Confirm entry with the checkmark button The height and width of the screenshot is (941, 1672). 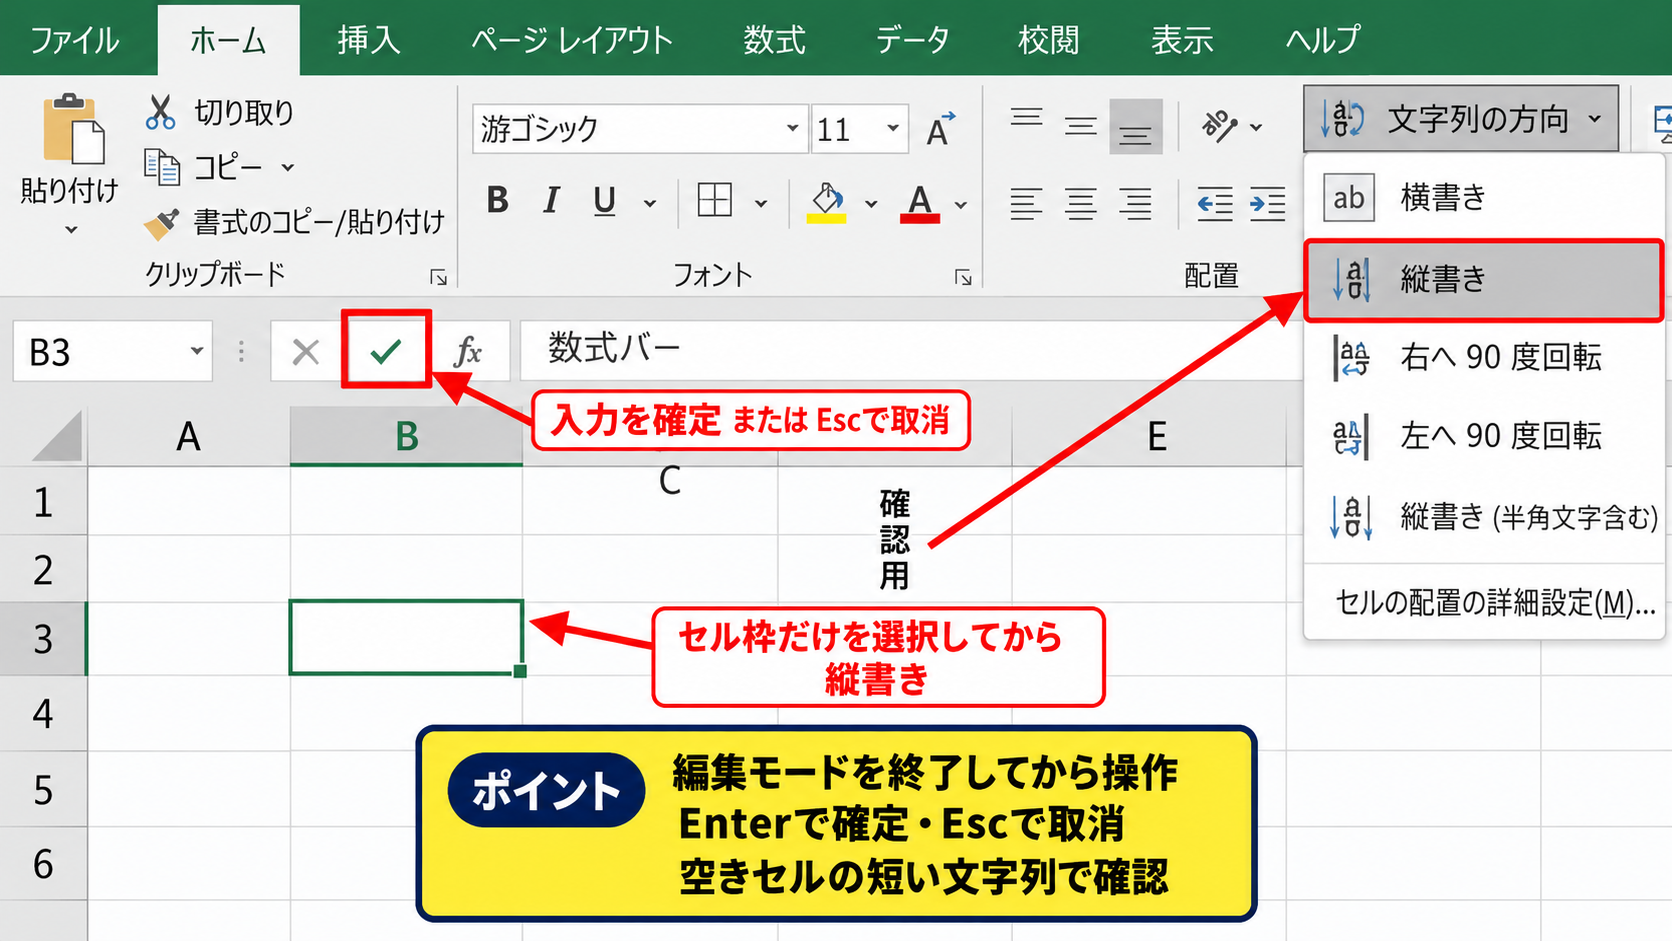tap(386, 350)
